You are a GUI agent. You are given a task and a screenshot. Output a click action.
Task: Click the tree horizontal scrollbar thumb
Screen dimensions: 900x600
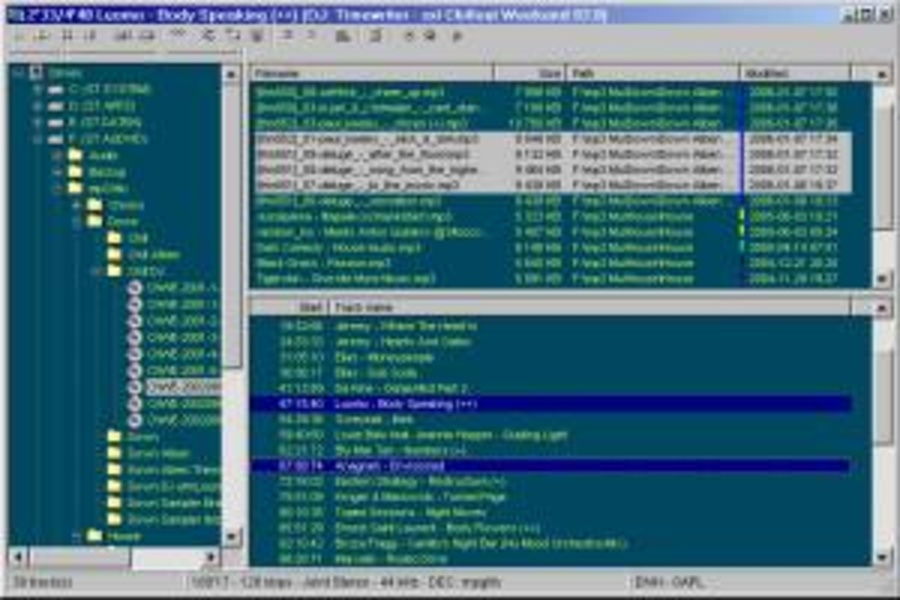coord(79,556)
